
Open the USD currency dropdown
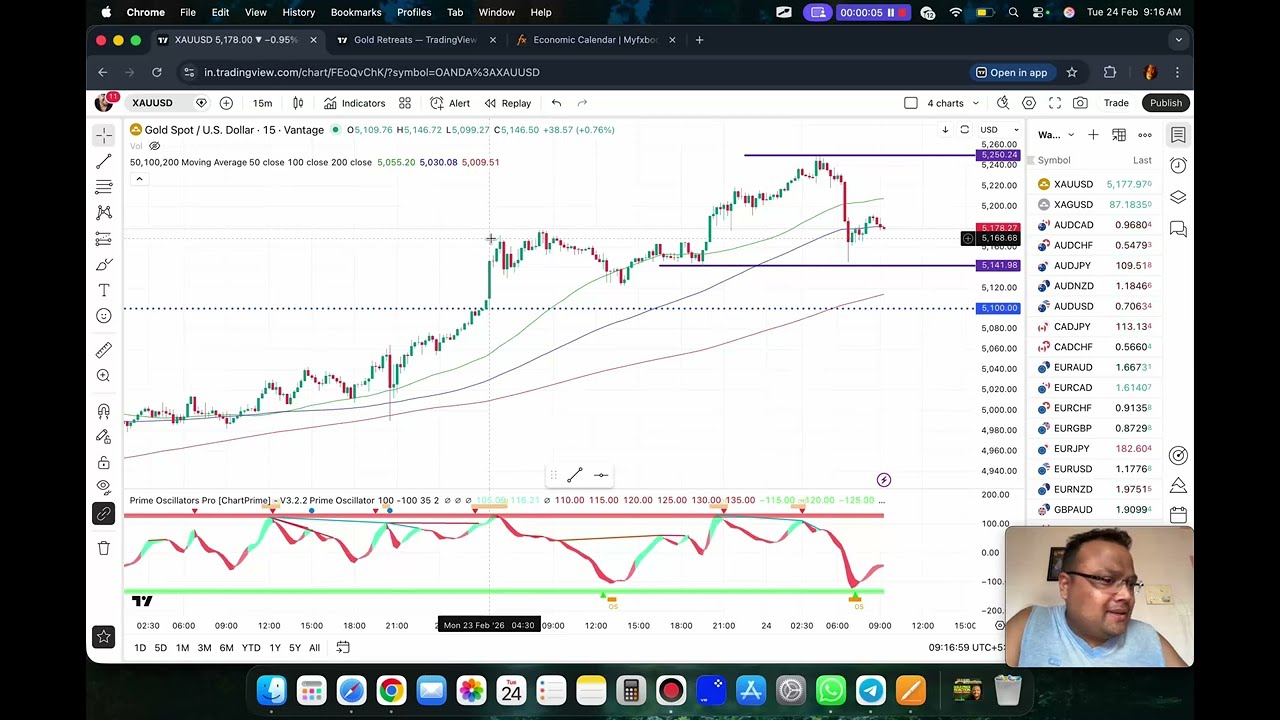coord(999,130)
